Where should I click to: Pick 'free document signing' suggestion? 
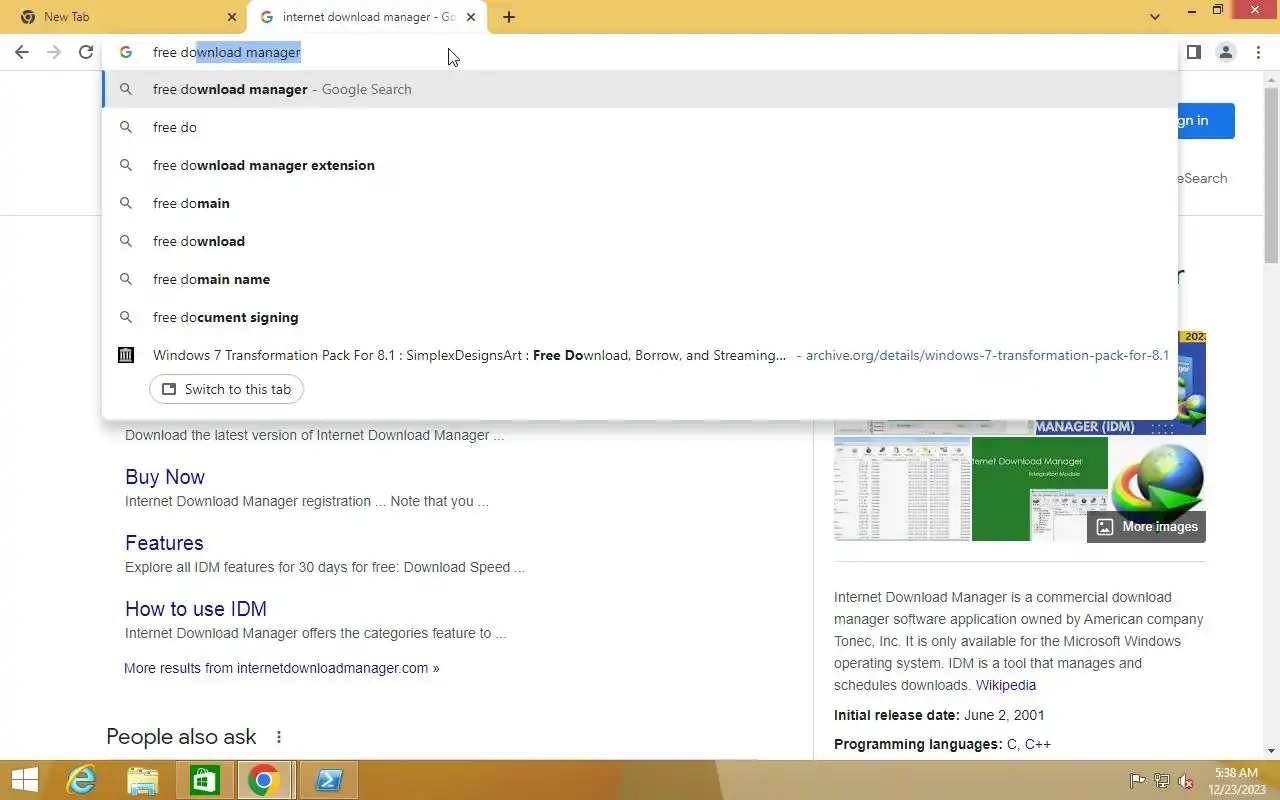640,317
